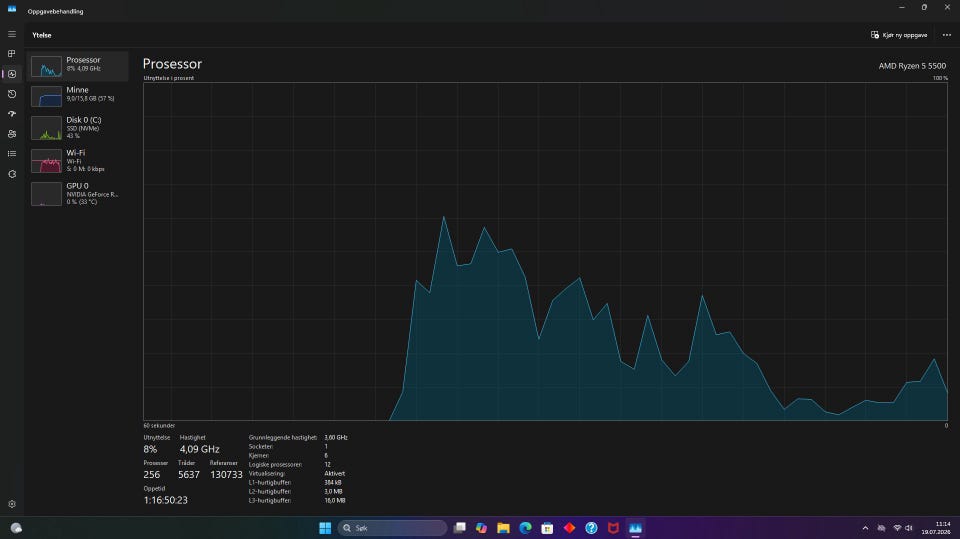This screenshot has width=960, height=539.
Task: Open McAfee from the taskbar
Action: [x=613, y=528]
